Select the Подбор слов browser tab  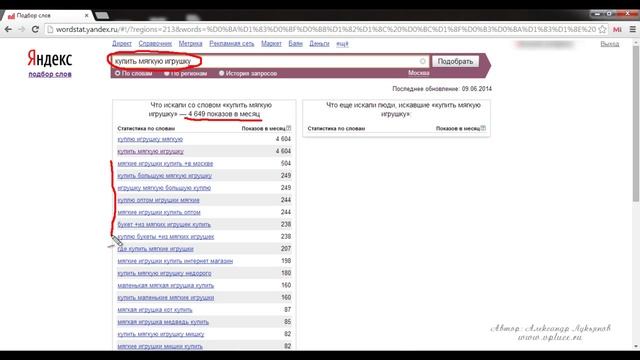pyautogui.click(x=47, y=16)
